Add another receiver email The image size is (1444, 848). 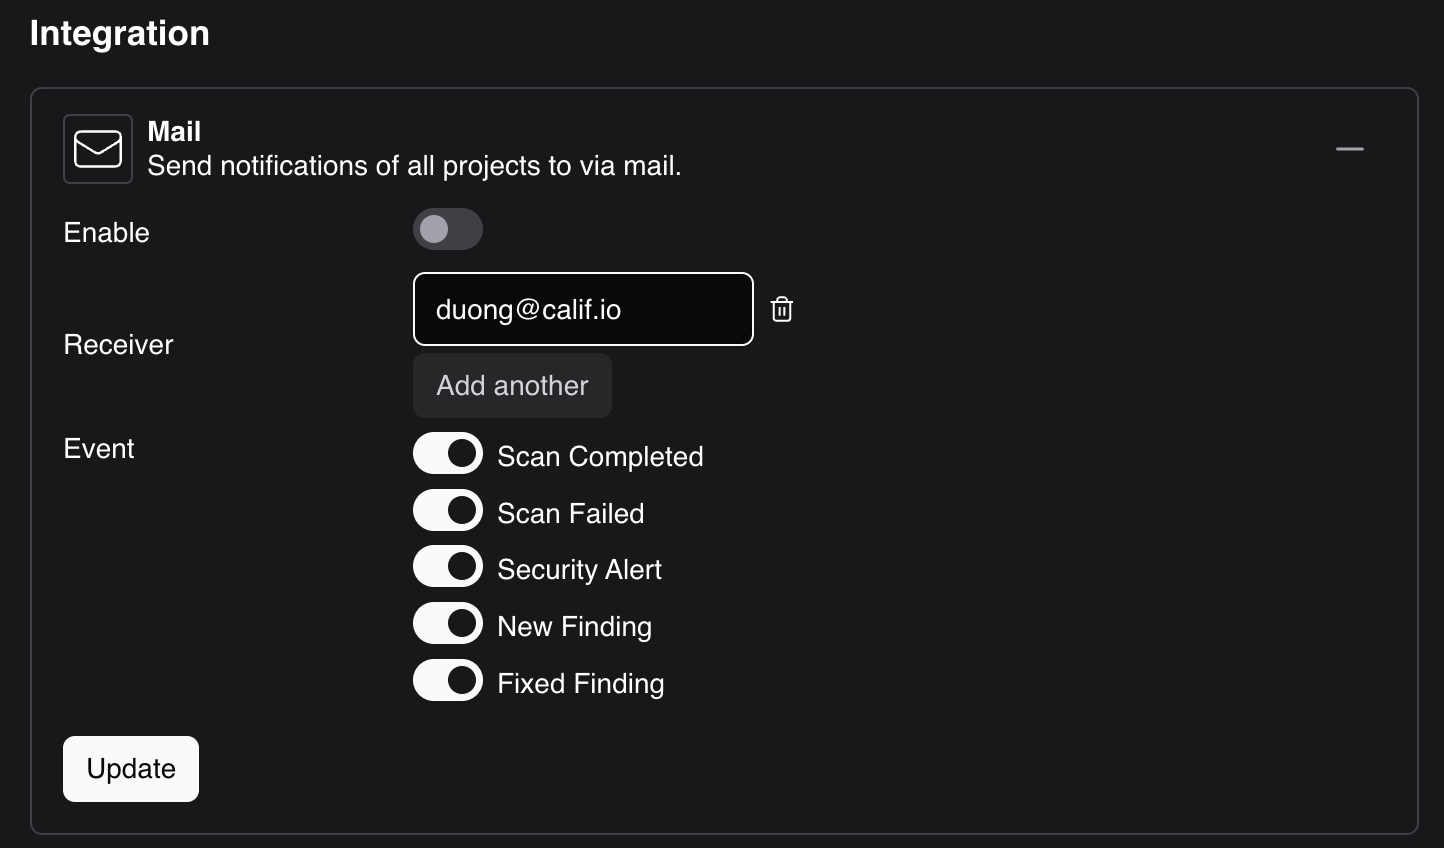(512, 385)
